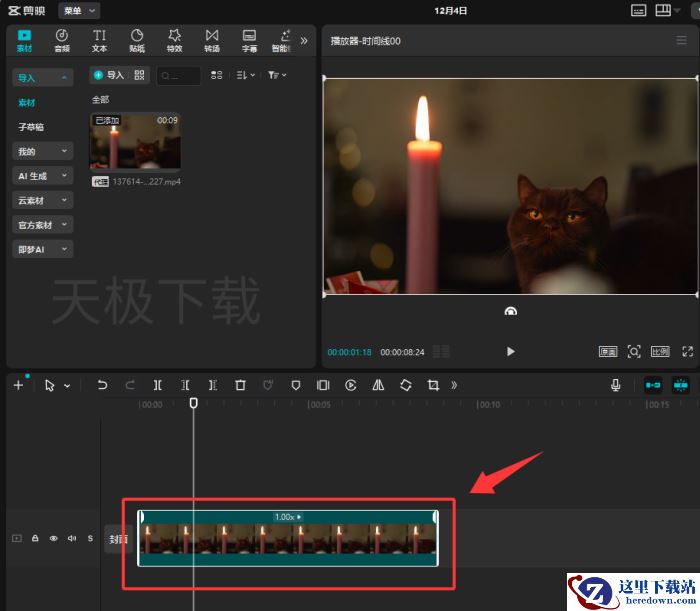
Task: Click the 1.00x speed label on clip
Action: point(288,517)
